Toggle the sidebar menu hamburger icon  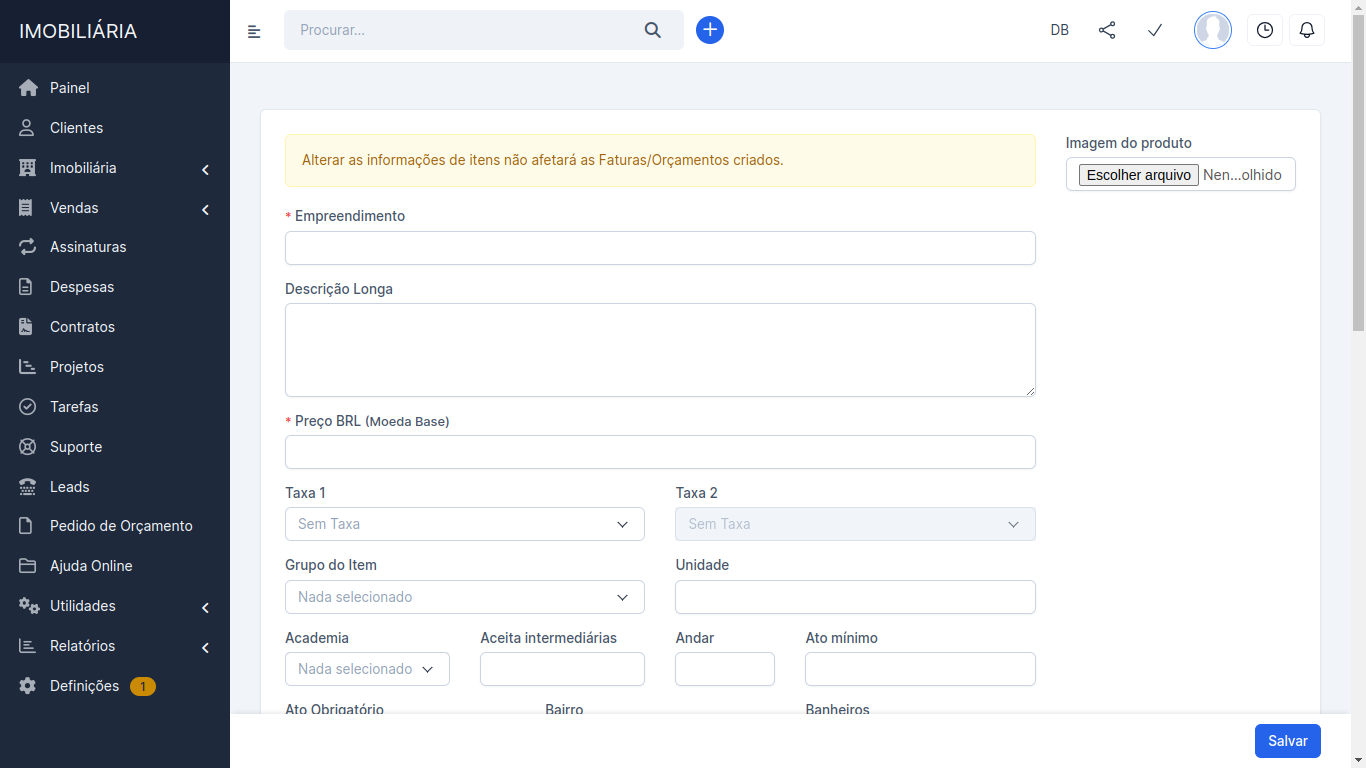pos(254,31)
